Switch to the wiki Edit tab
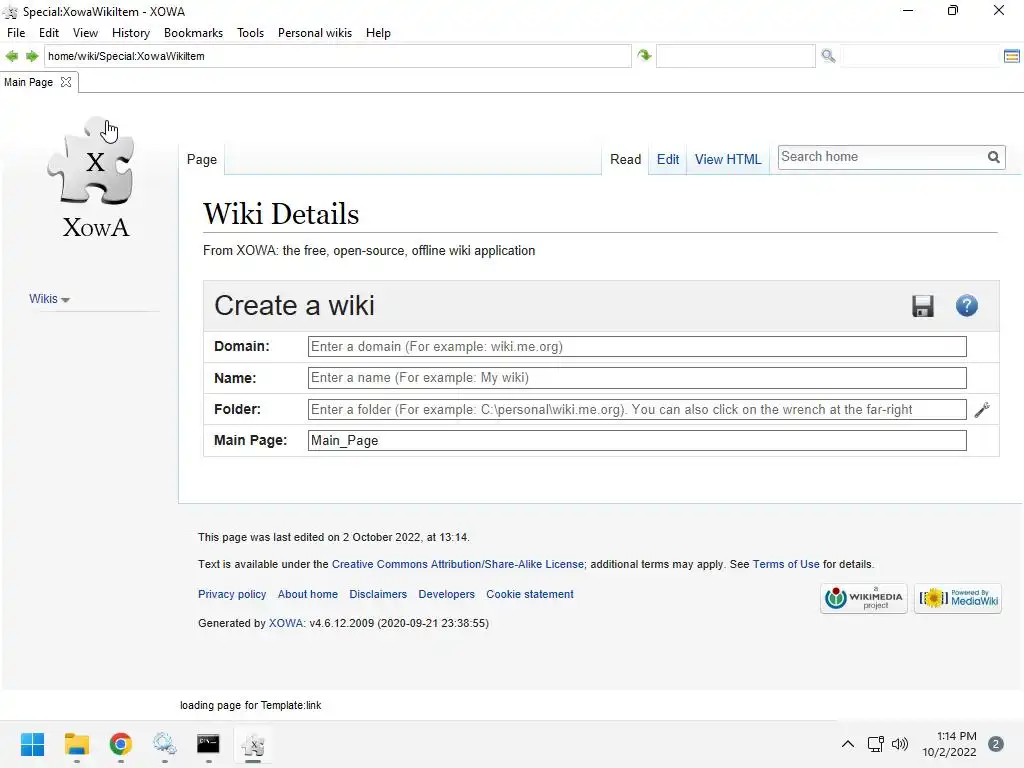The width and height of the screenshot is (1024, 768). click(667, 159)
